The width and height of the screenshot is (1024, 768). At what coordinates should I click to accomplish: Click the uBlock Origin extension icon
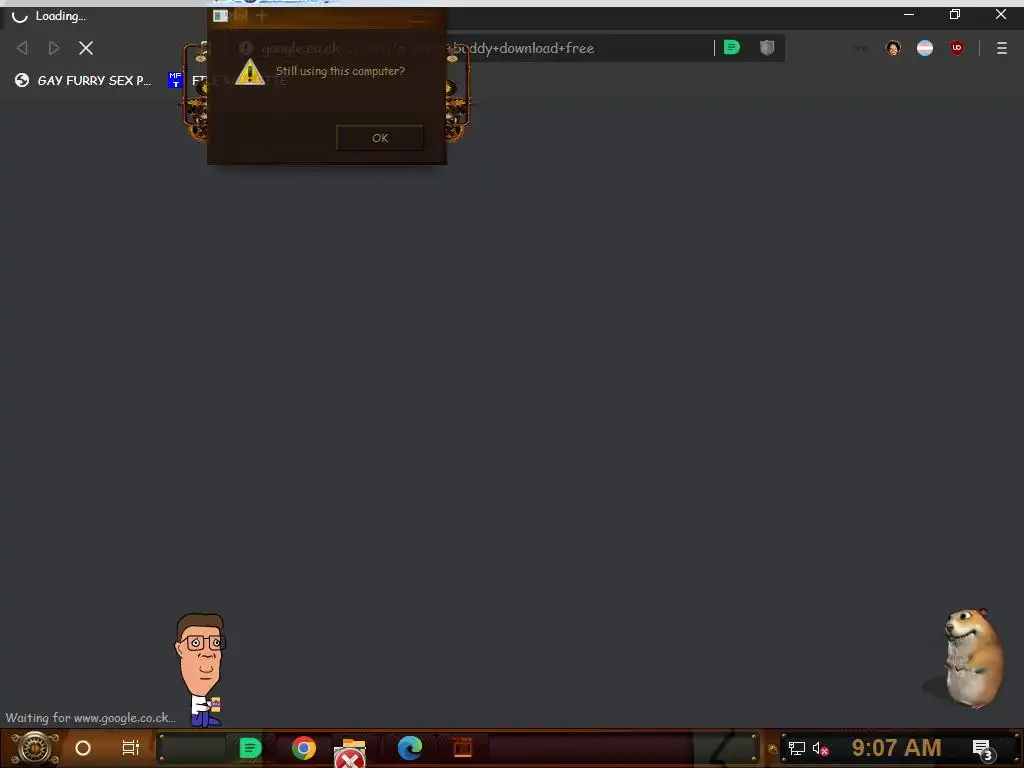[x=957, y=48]
